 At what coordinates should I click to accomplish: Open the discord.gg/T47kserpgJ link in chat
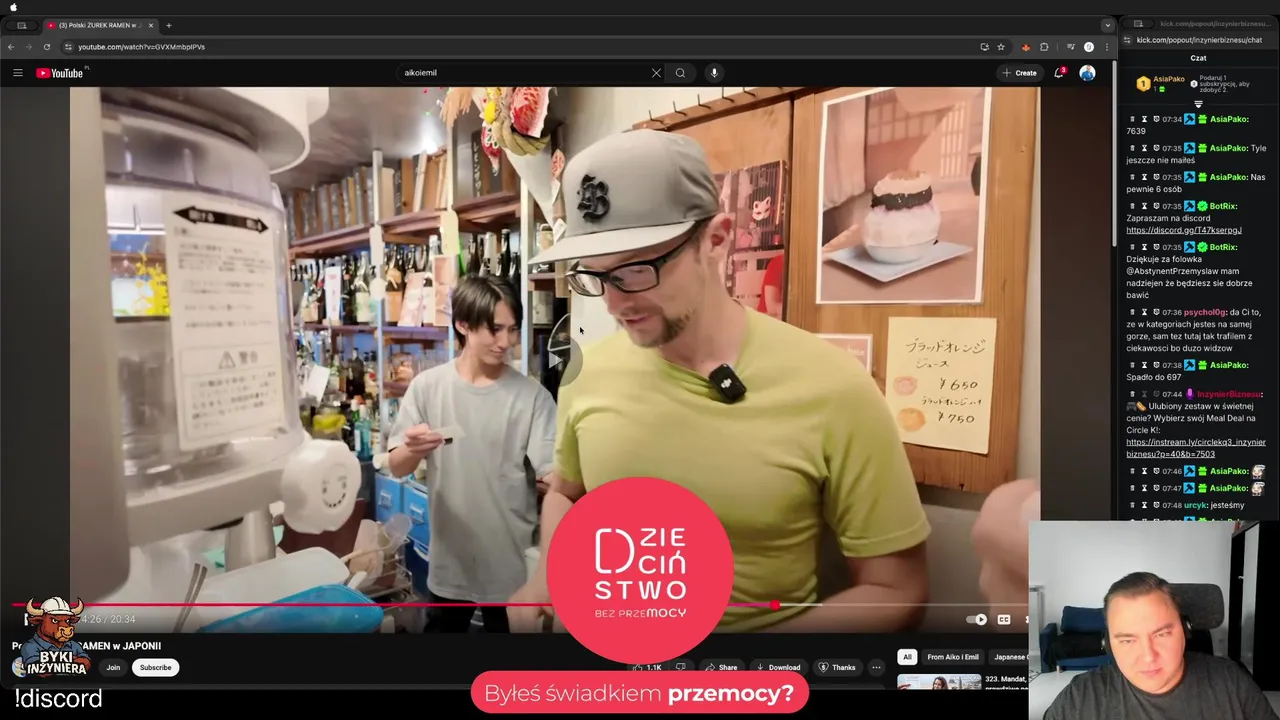(x=1184, y=230)
